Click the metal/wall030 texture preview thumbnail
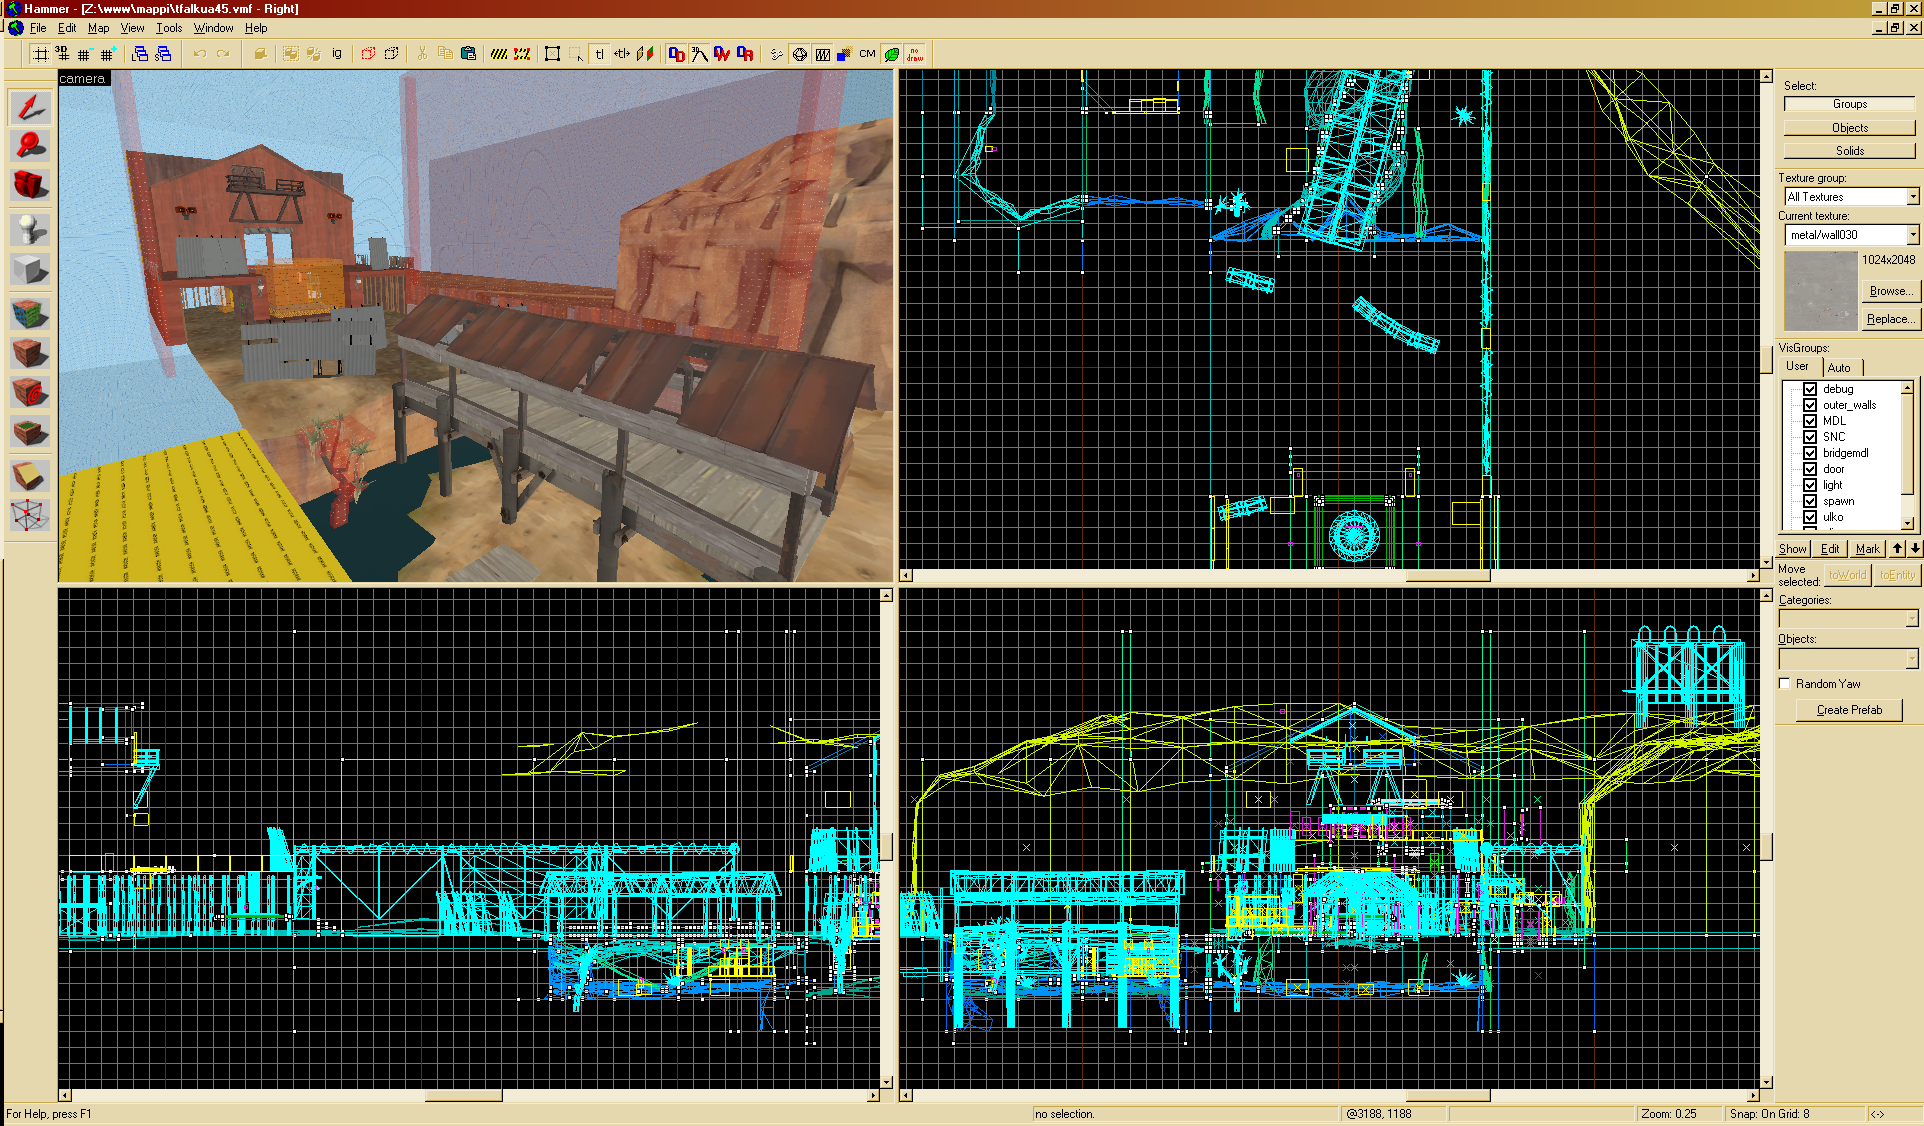 pyautogui.click(x=1820, y=291)
